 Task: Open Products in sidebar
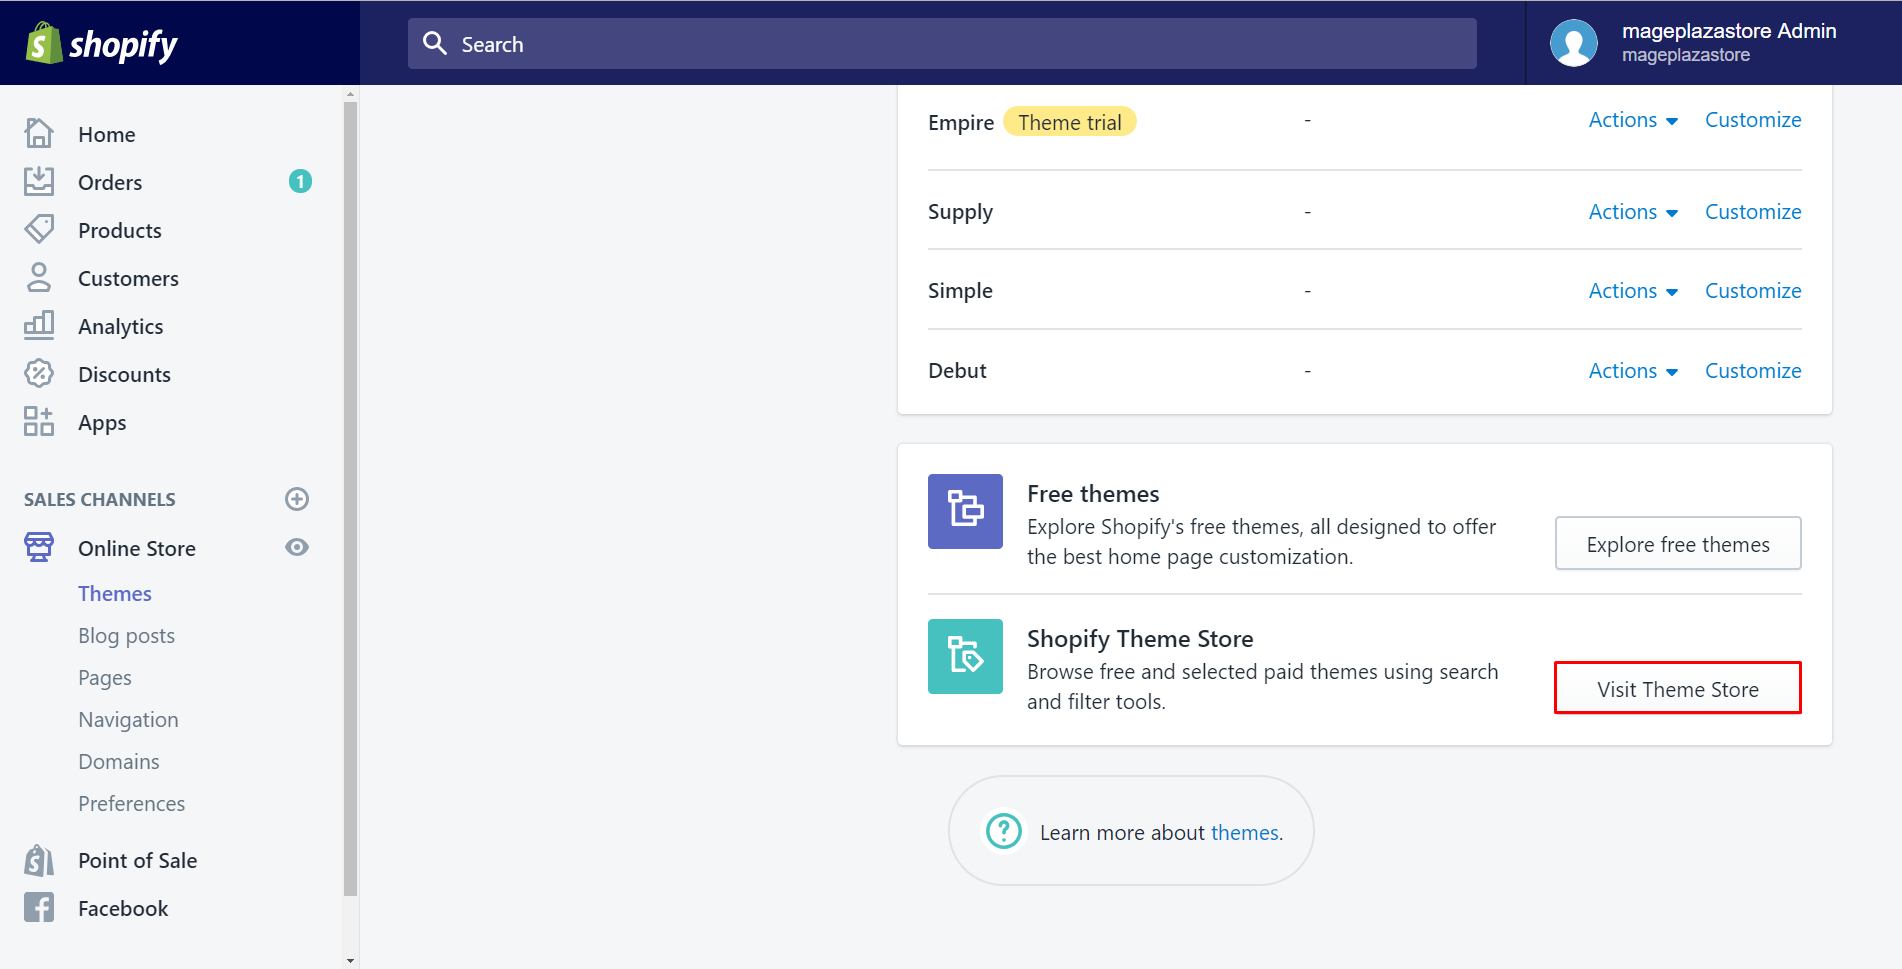[x=120, y=230]
